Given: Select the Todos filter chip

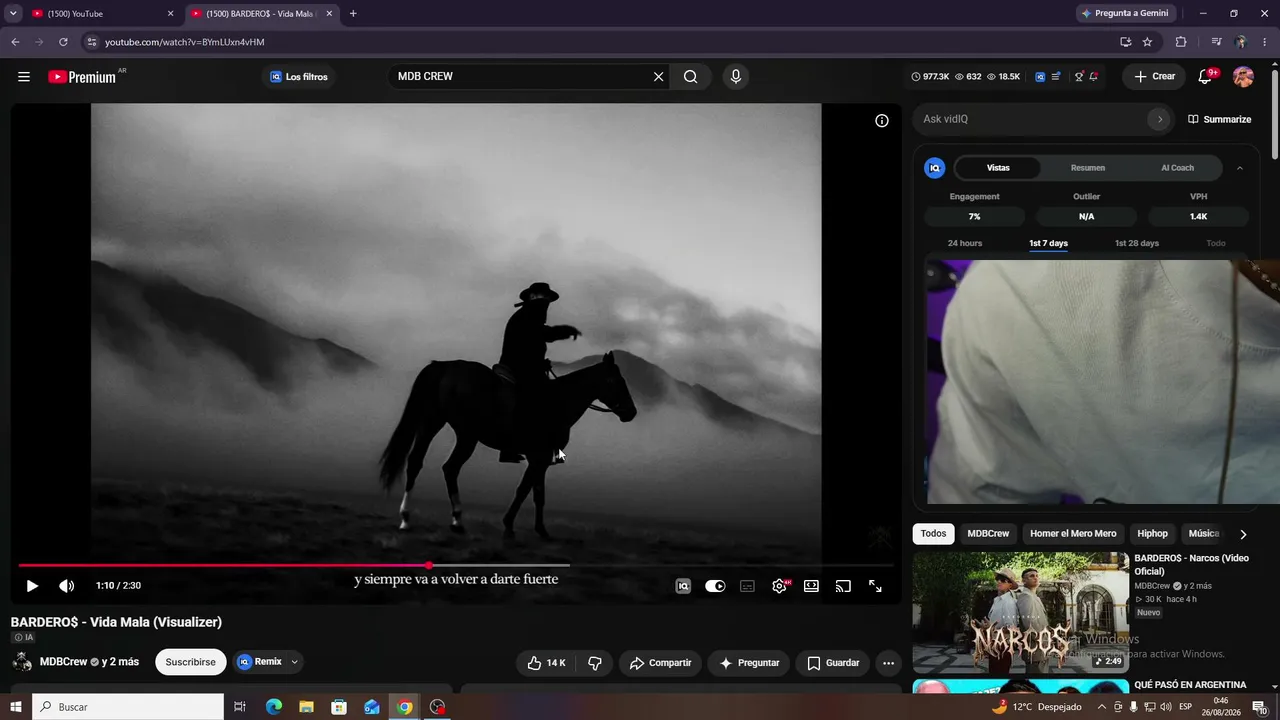Looking at the screenshot, I should click(x=933, y=534).
